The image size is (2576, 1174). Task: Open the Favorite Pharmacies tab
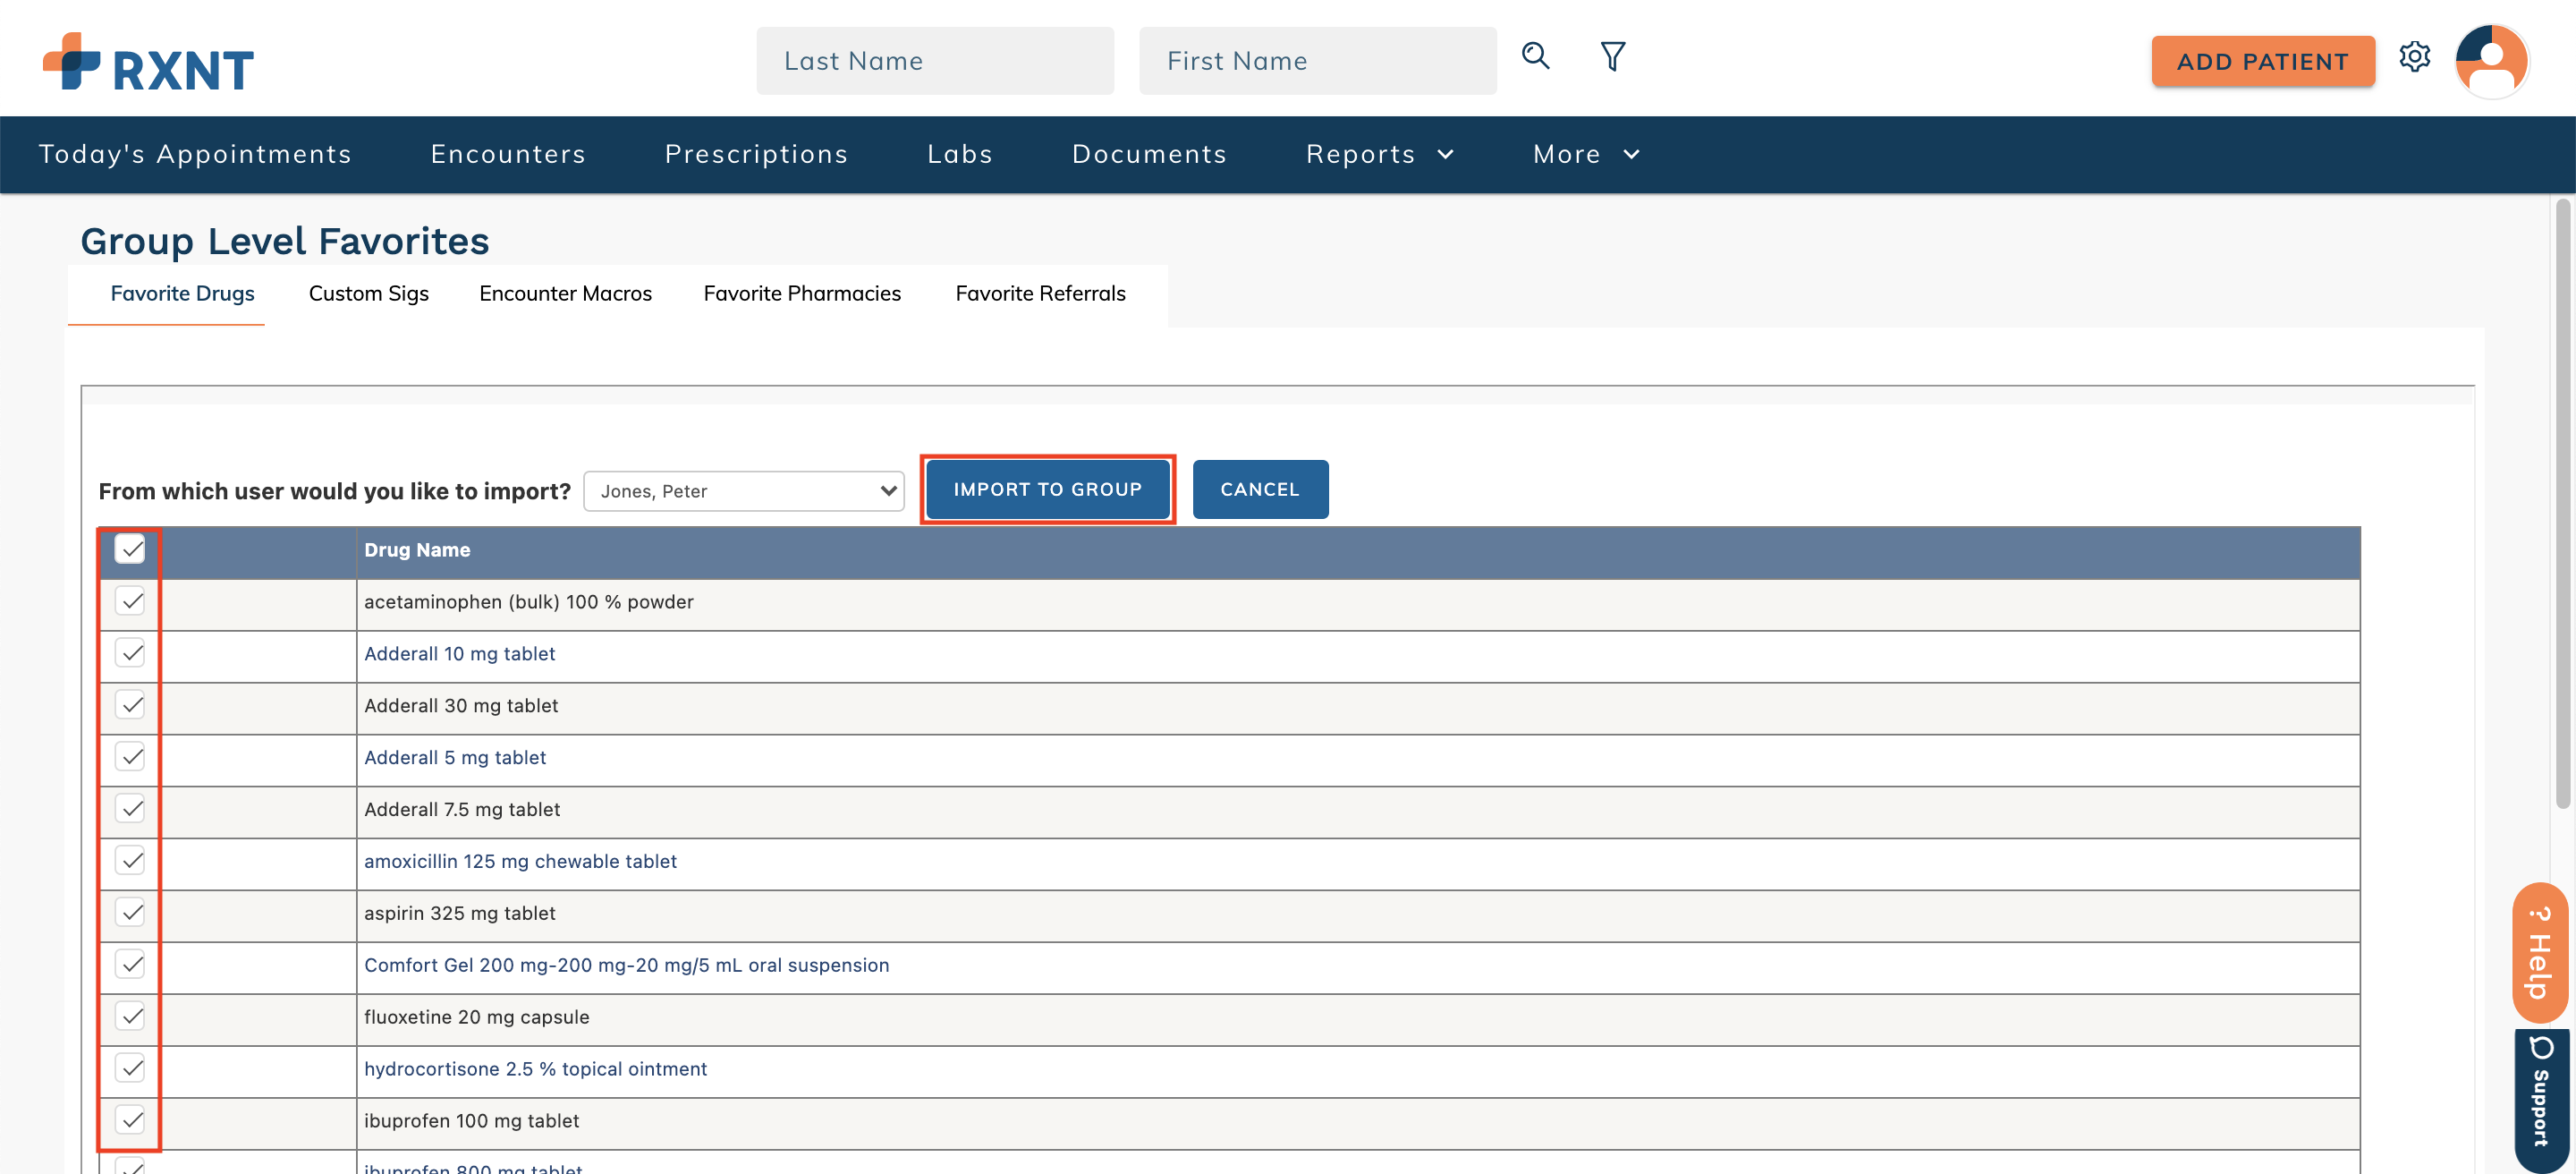click(x=802, y=293)
